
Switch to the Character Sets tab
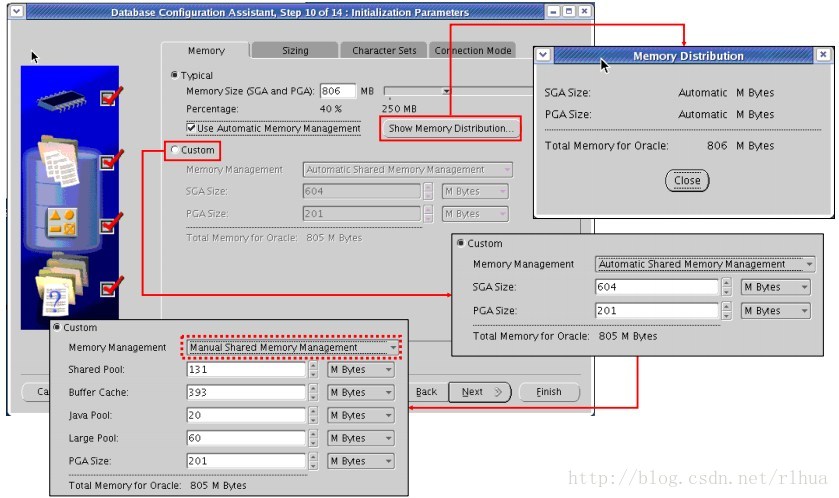(384, 50)
